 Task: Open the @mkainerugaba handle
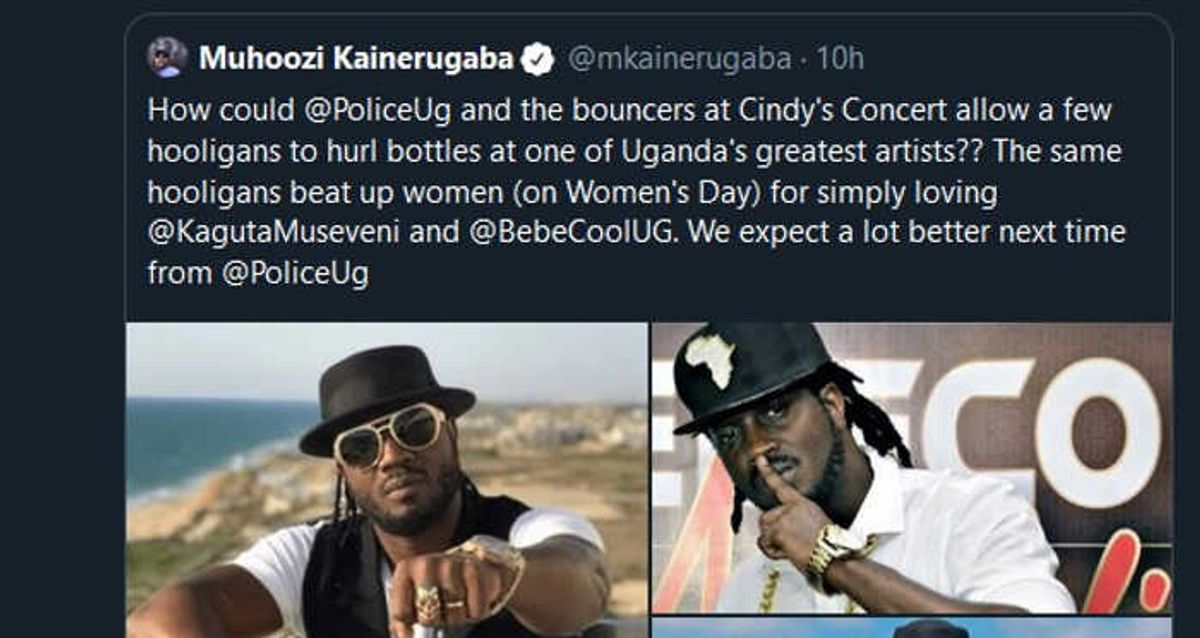(x=679, y=59)
